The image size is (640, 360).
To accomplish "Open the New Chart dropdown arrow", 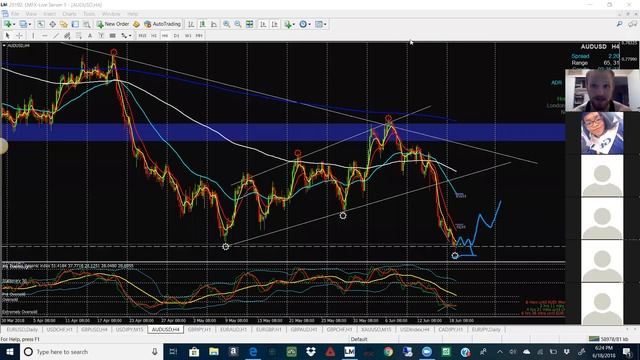I will [x=14, y=24].
